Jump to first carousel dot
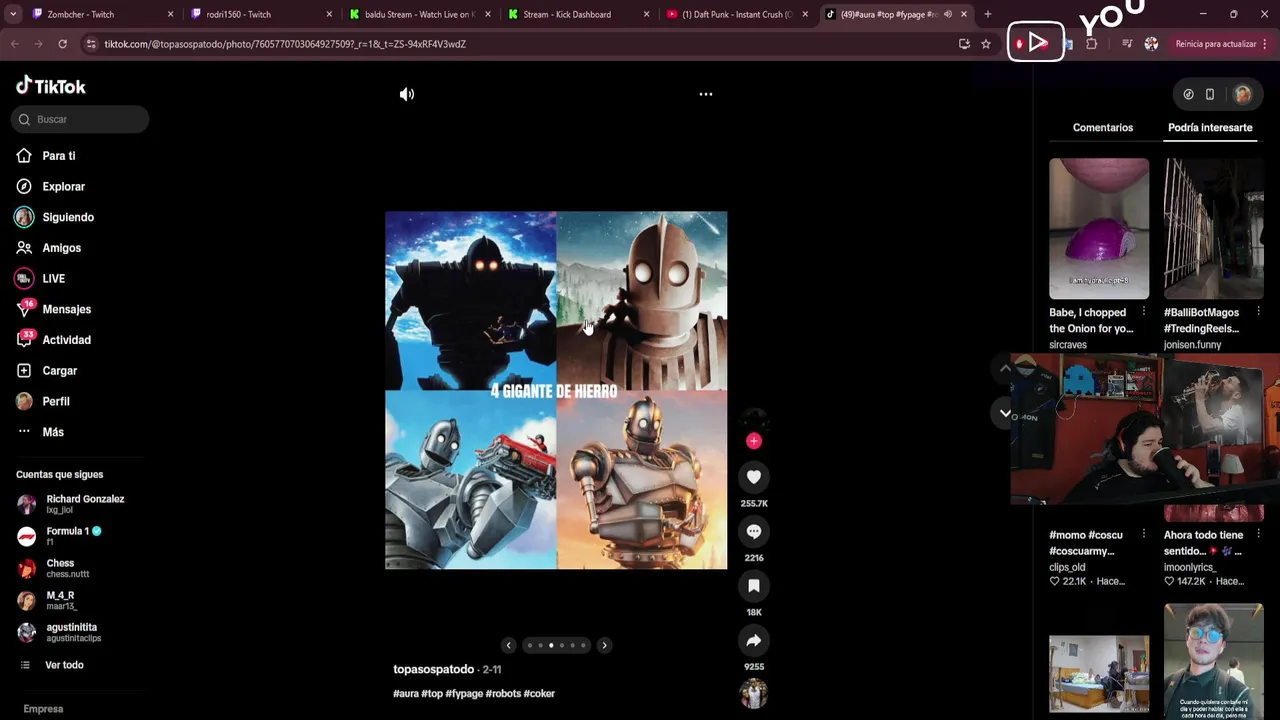This screenshot has width=1280, height=720. coord(529,645)
